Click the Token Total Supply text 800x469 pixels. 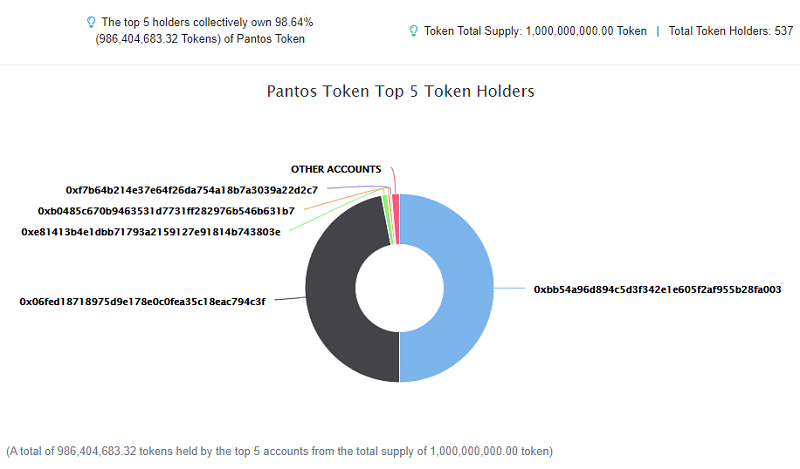[x=535, y=31]
